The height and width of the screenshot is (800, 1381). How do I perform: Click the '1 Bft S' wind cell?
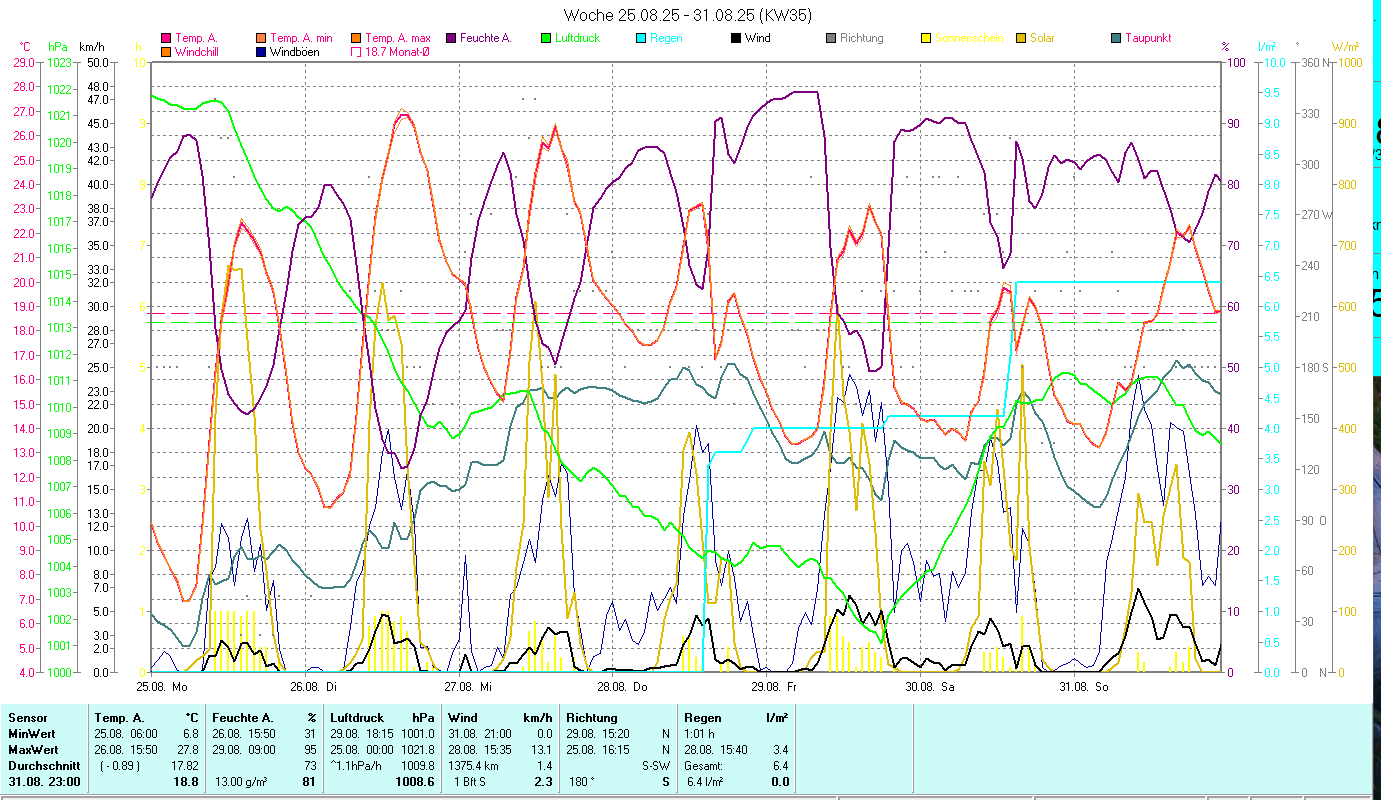470,782
